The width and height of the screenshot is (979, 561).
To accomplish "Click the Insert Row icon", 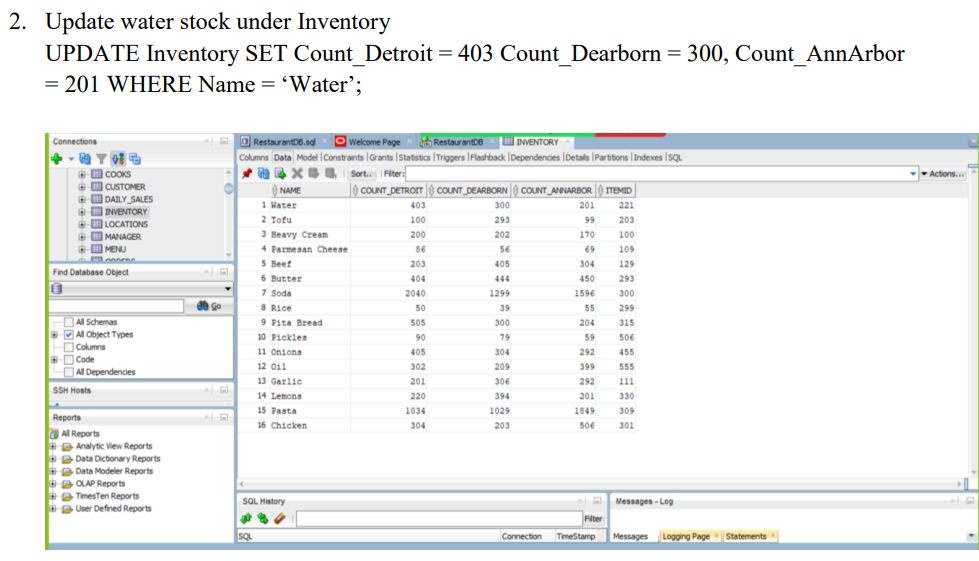I will (281, 173).
